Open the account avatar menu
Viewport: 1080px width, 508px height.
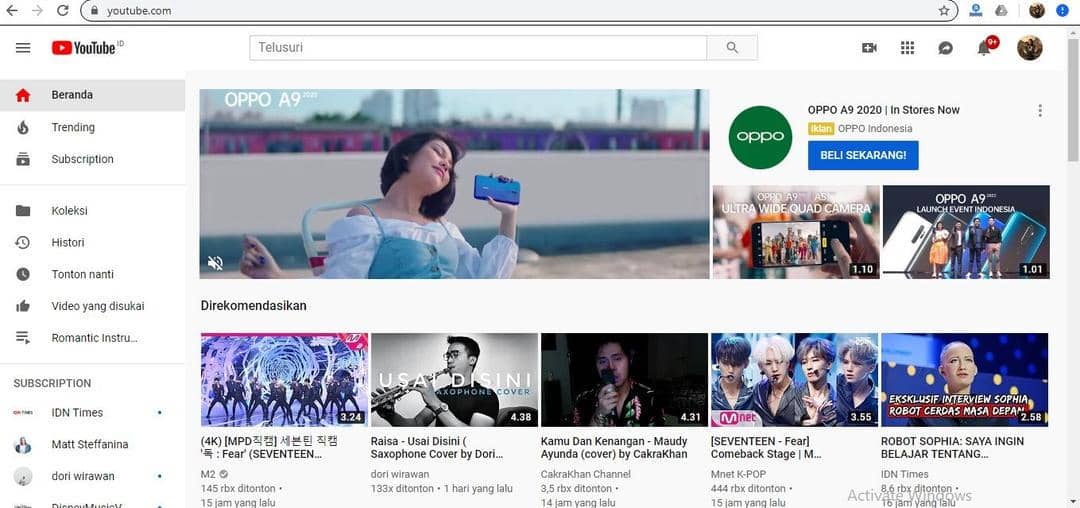pyautogui.click(x=1029, y=48)
